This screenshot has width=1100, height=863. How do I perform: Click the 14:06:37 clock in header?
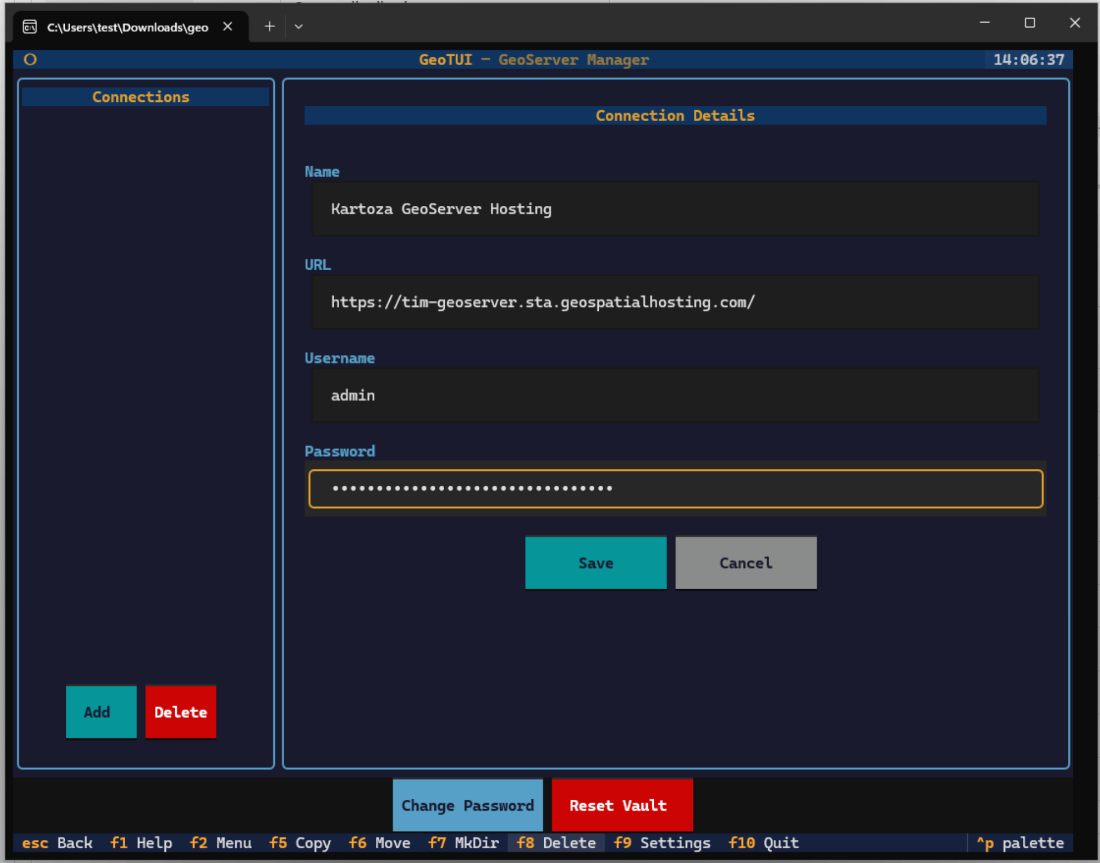pos(1028,60)
